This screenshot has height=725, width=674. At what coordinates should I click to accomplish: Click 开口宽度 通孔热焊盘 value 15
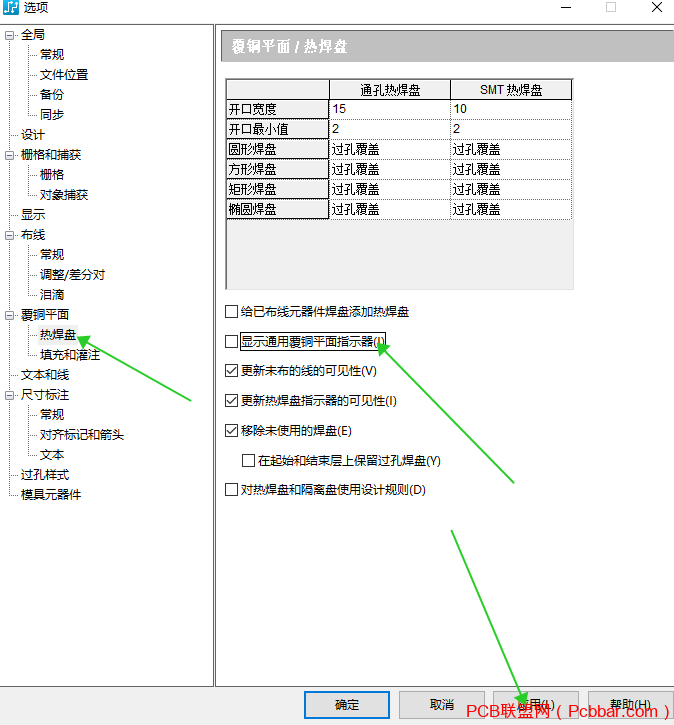390,109
